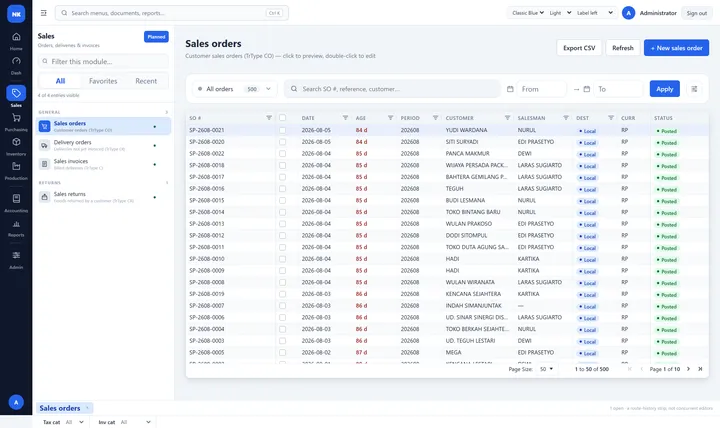Click the Search SO # field

(x=392, y=89)
